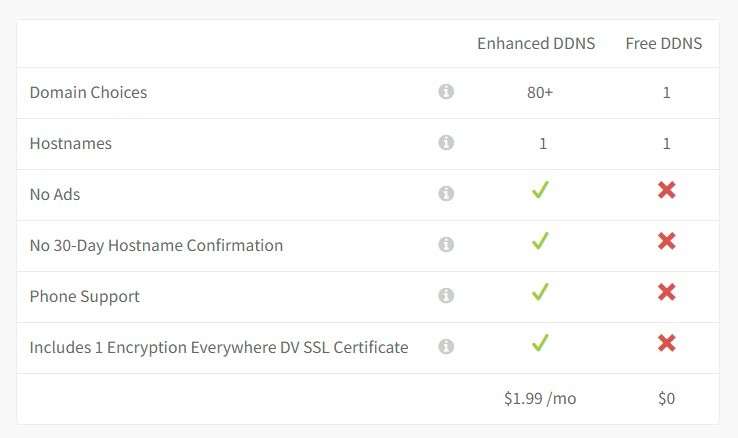Select the Enhanced DDNS column header
The image size is (738, 438).
pos(536,43)
